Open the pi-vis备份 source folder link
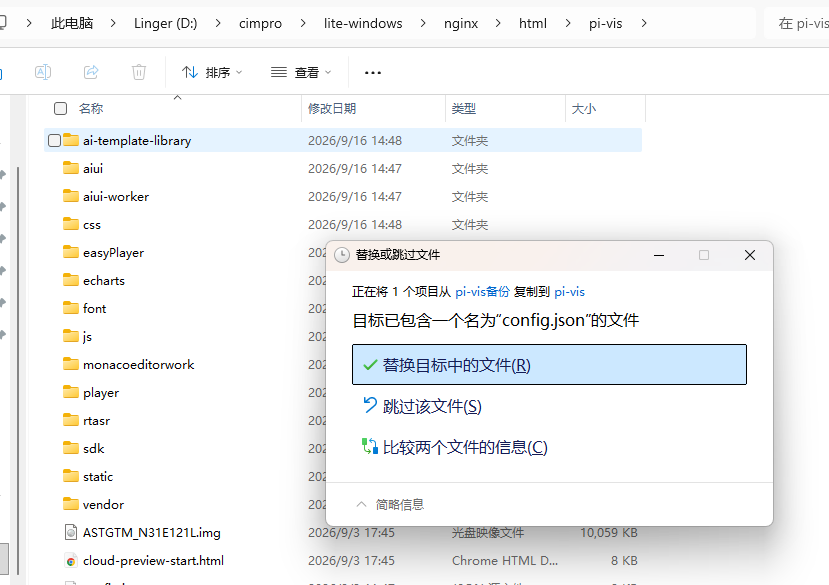The width and height of the screenshot is (829, 585). tap(482, 291)
